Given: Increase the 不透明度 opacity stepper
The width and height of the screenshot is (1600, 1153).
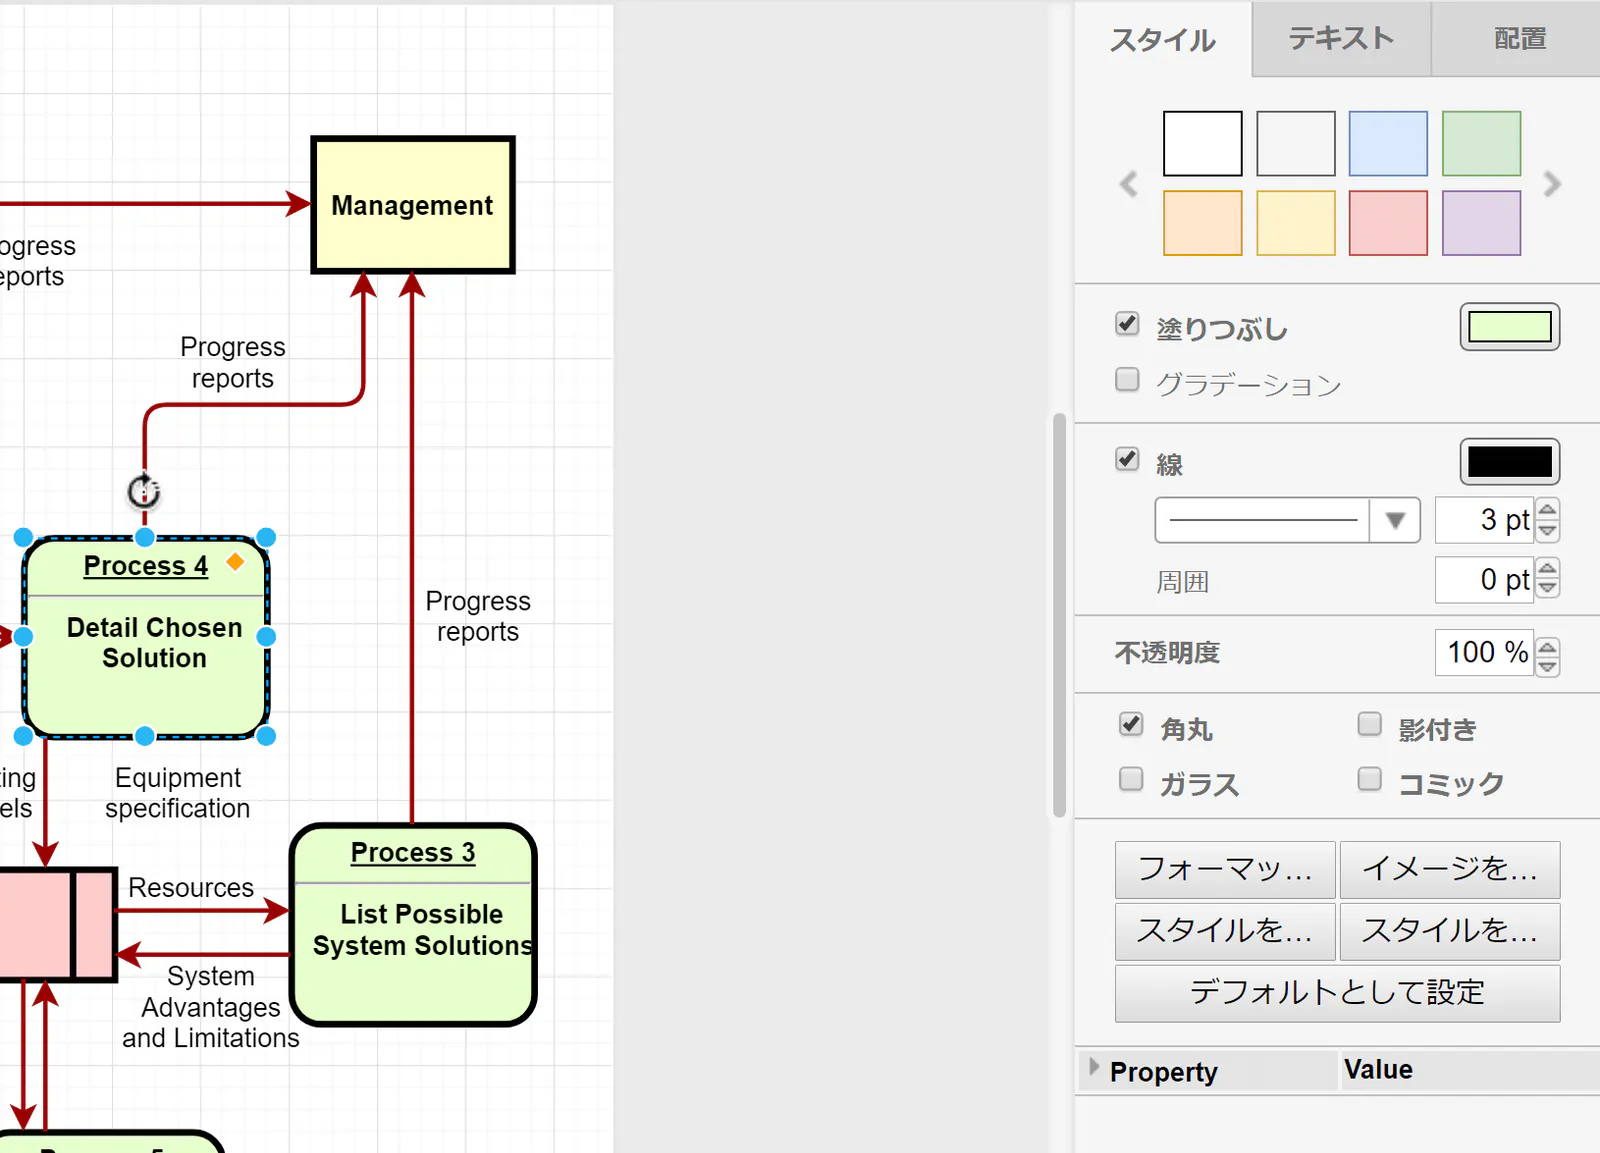Looking at the screenshot, I should click(1547, 646).
